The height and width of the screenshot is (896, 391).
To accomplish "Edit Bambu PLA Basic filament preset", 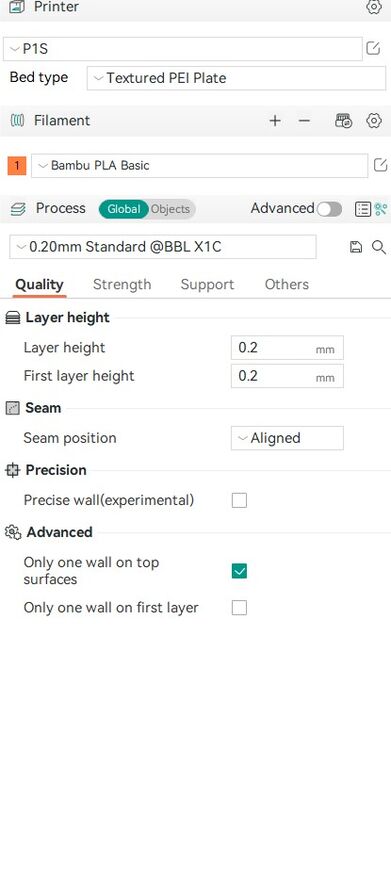I will click(380, 165).
